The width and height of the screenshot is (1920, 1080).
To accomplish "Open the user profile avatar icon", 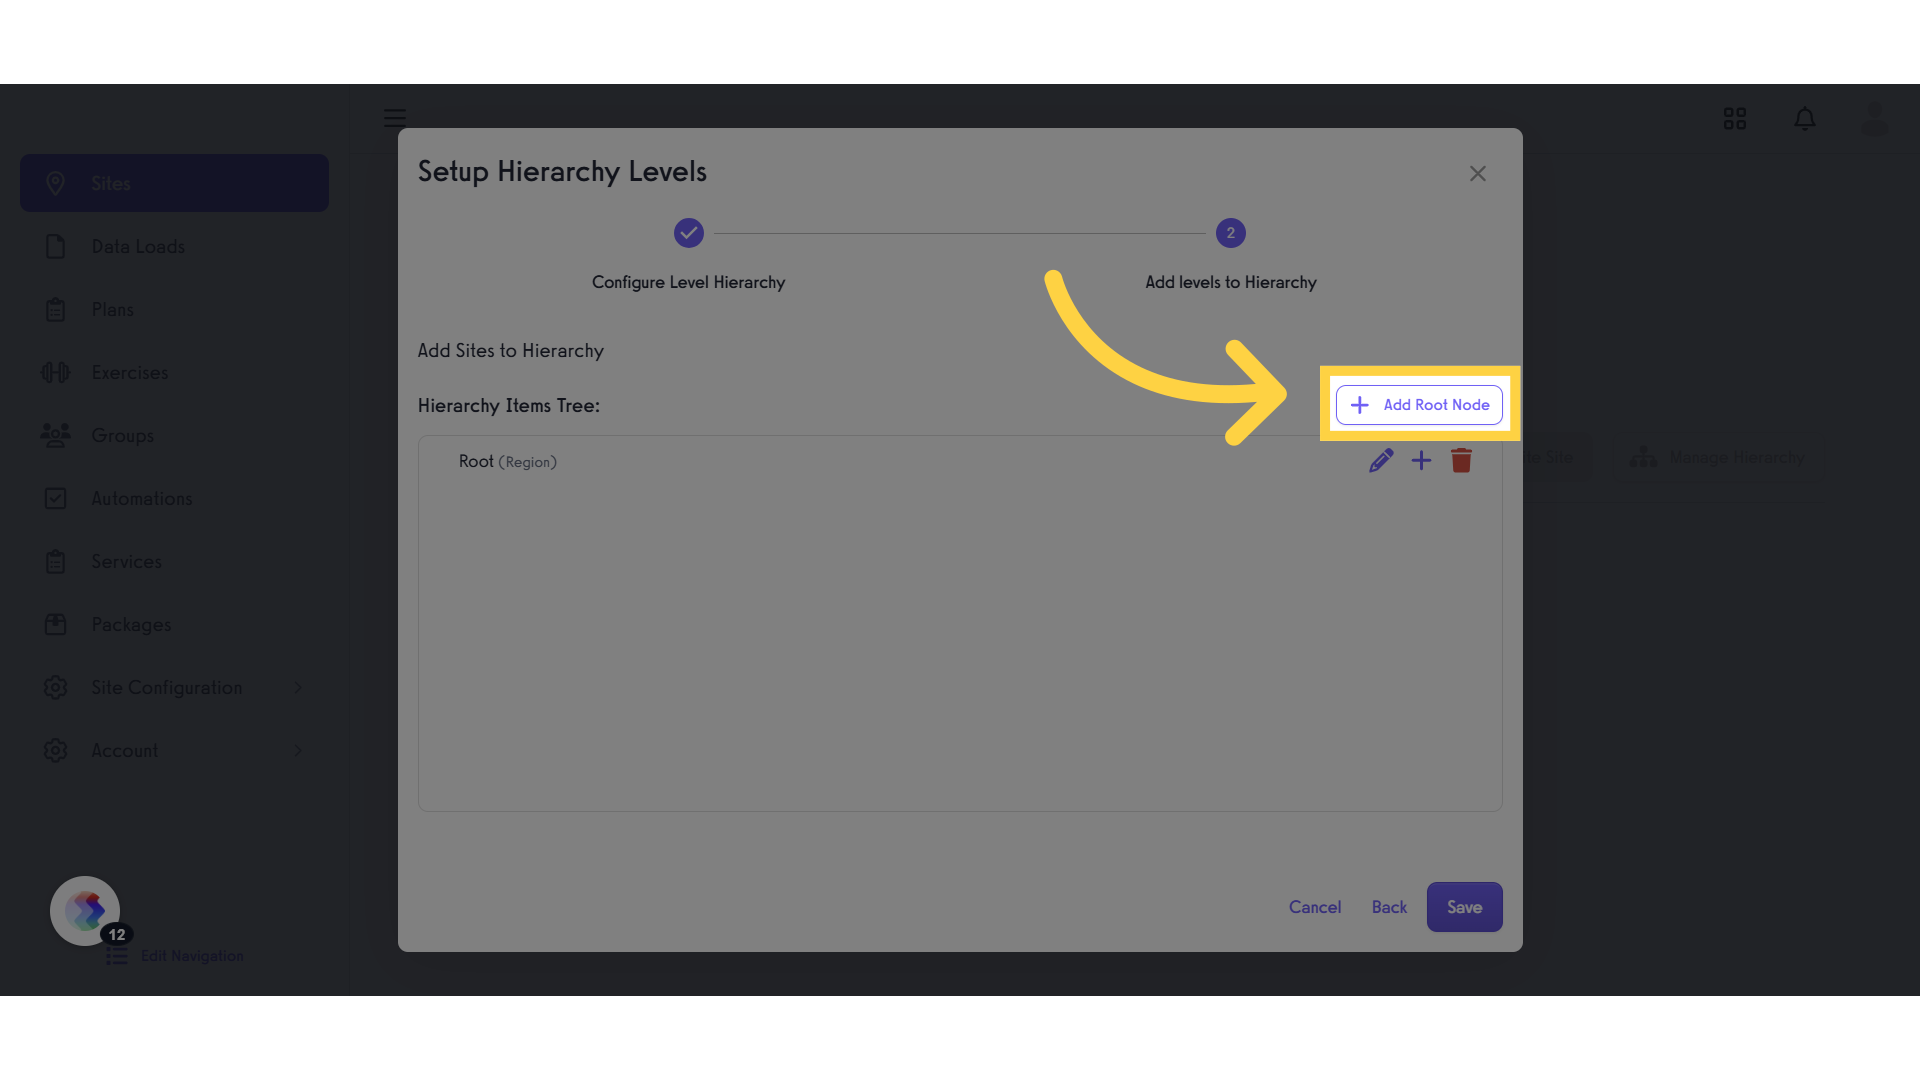I will click(1875, 118).
